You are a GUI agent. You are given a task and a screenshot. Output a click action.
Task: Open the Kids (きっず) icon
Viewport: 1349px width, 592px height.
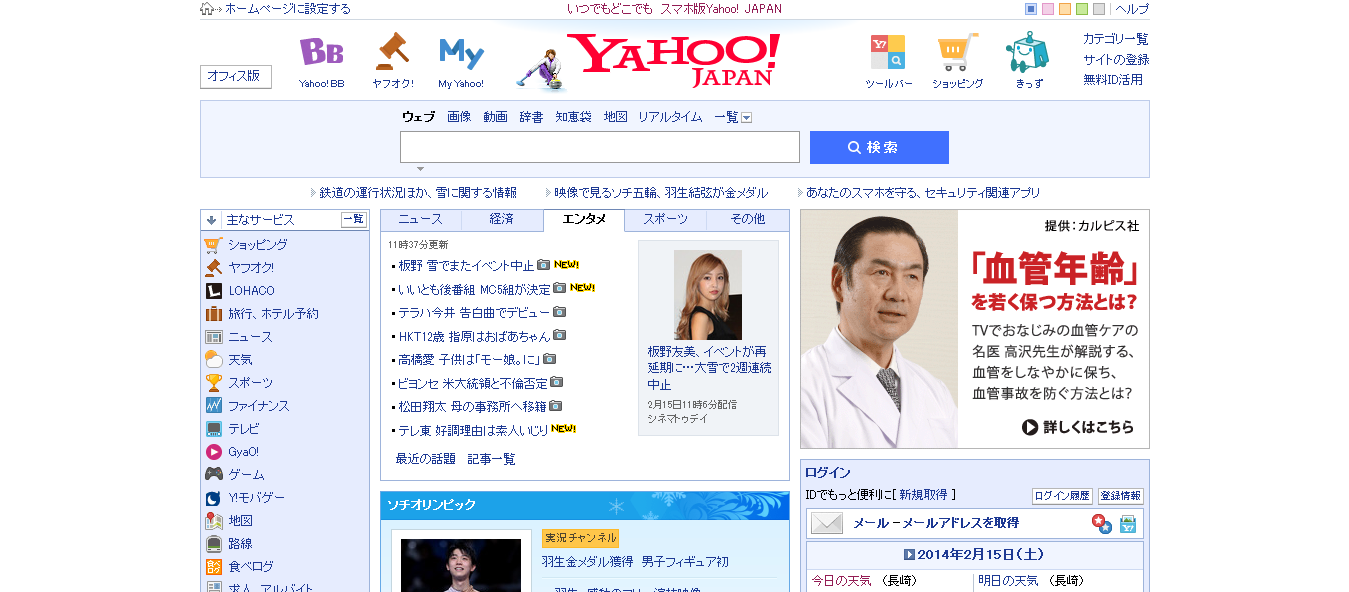click(x=1027, y=52)
